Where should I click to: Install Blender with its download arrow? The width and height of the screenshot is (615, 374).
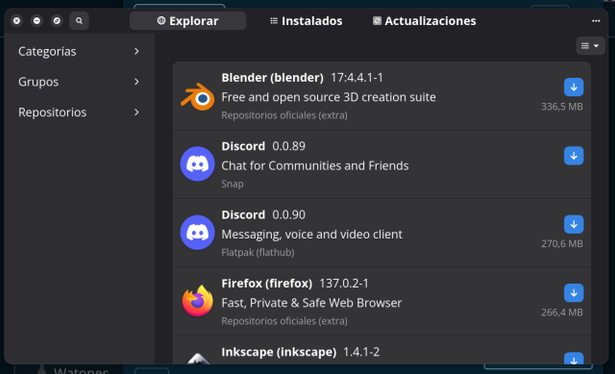[x=573, y=87]
